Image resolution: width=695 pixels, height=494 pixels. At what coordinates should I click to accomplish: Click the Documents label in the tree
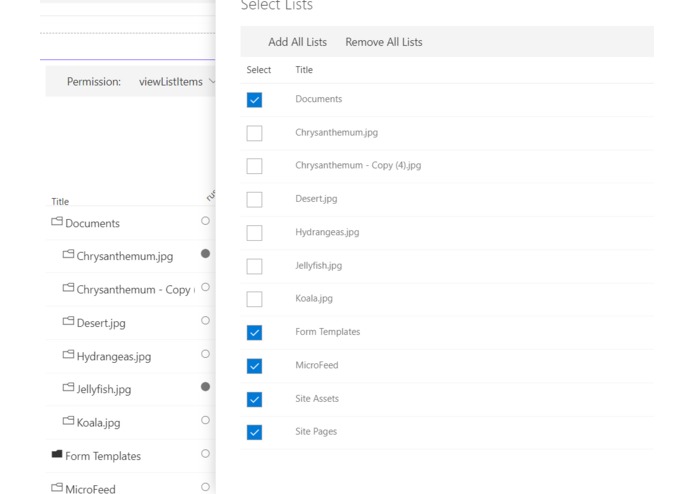(x=92, y=223)
